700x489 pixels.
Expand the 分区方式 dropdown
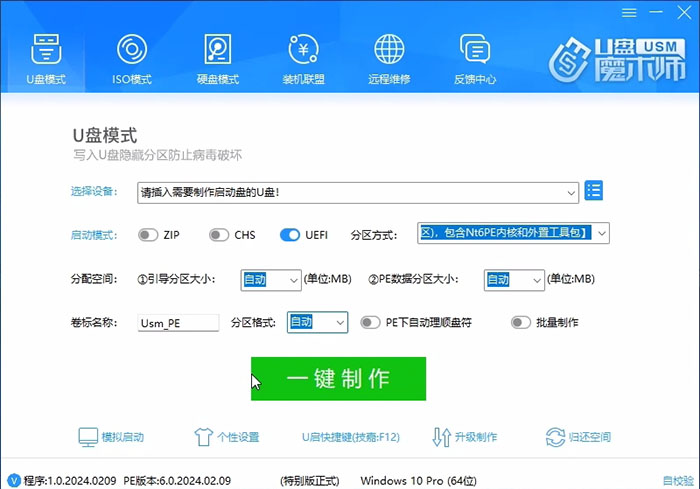pos(602,233)
